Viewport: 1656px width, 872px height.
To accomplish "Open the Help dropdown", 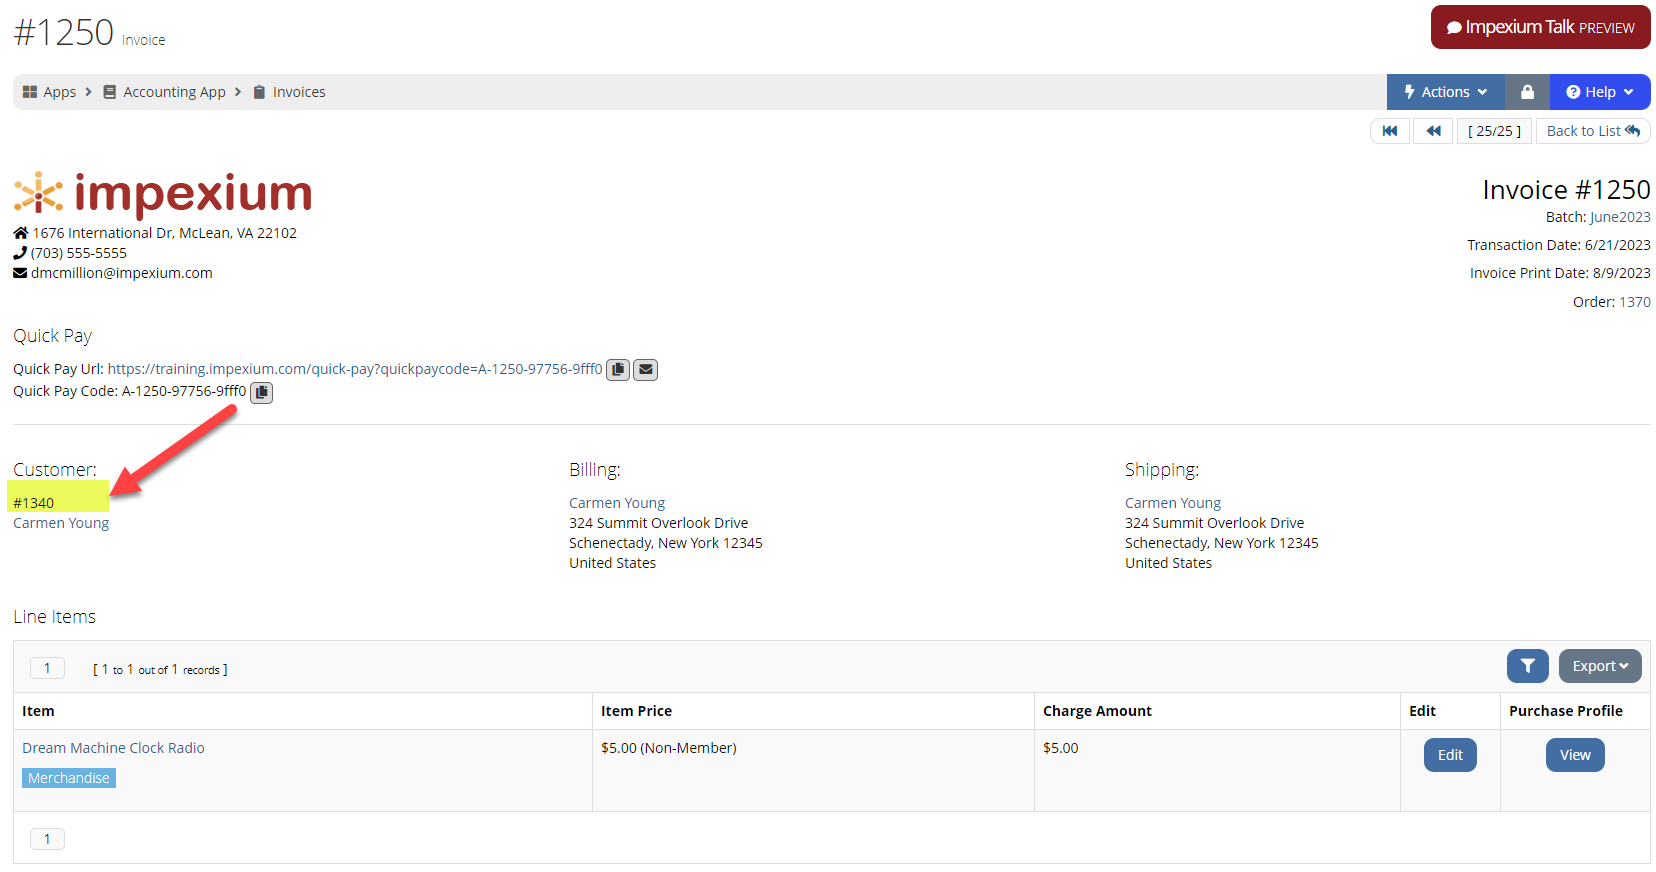I will coord(1600,92).
